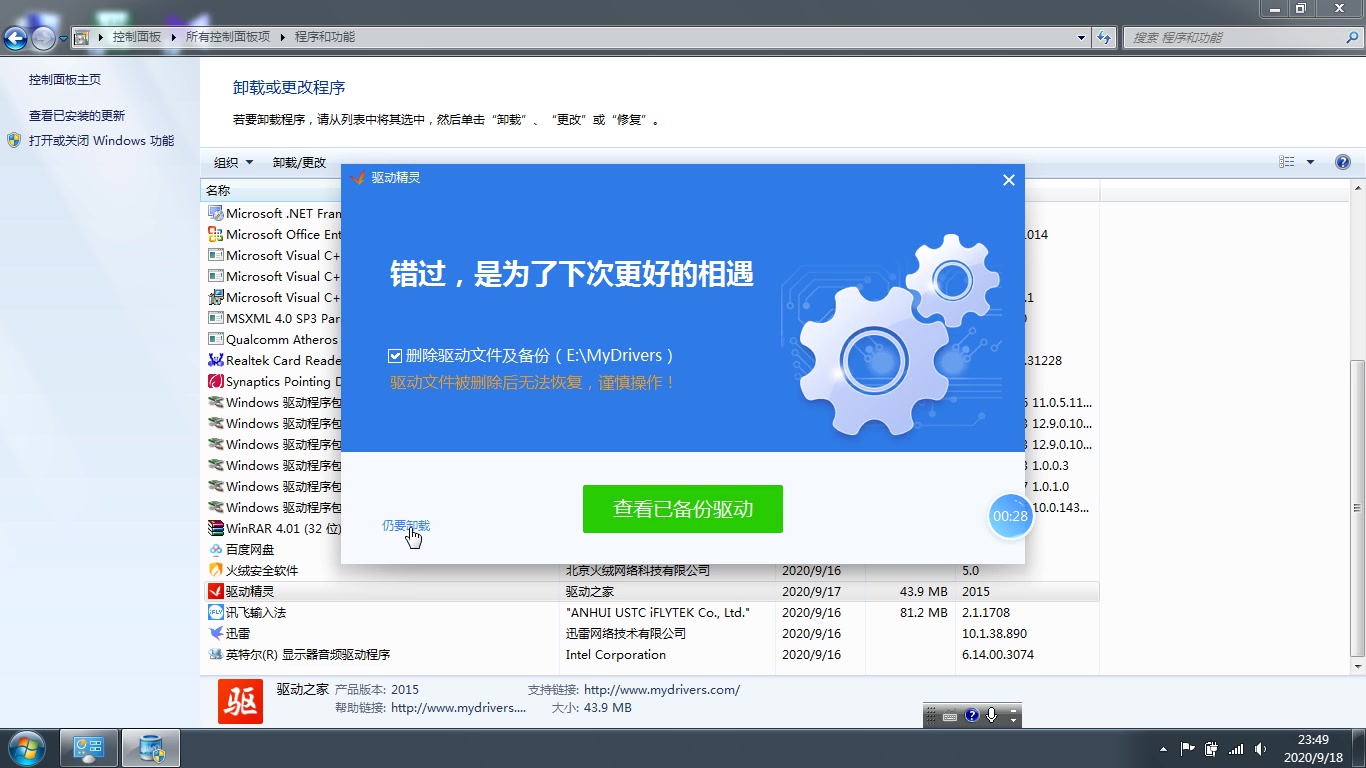Click 程序和功能 in the breadcrumb
The image size is (1366, 768).
325,37
